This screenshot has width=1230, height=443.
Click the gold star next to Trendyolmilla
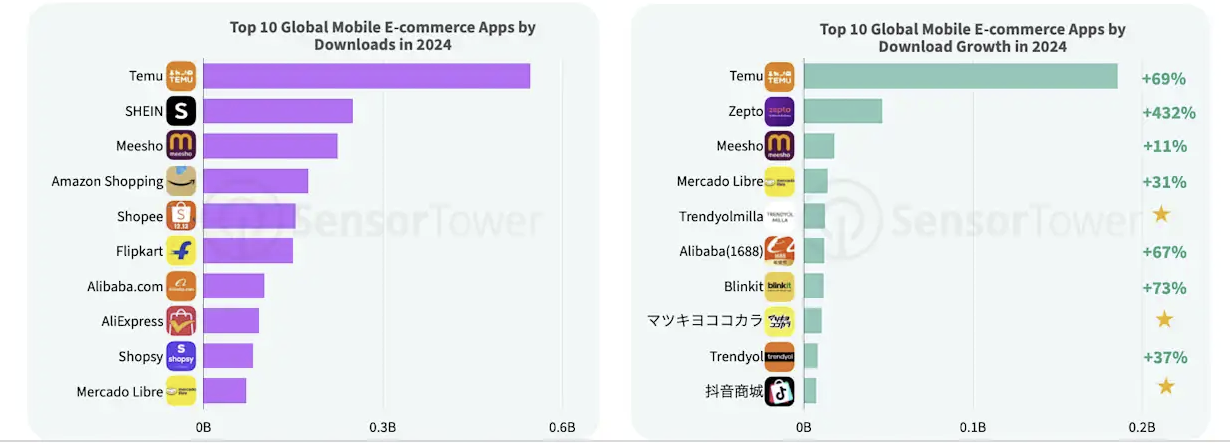pos(1161,214)
